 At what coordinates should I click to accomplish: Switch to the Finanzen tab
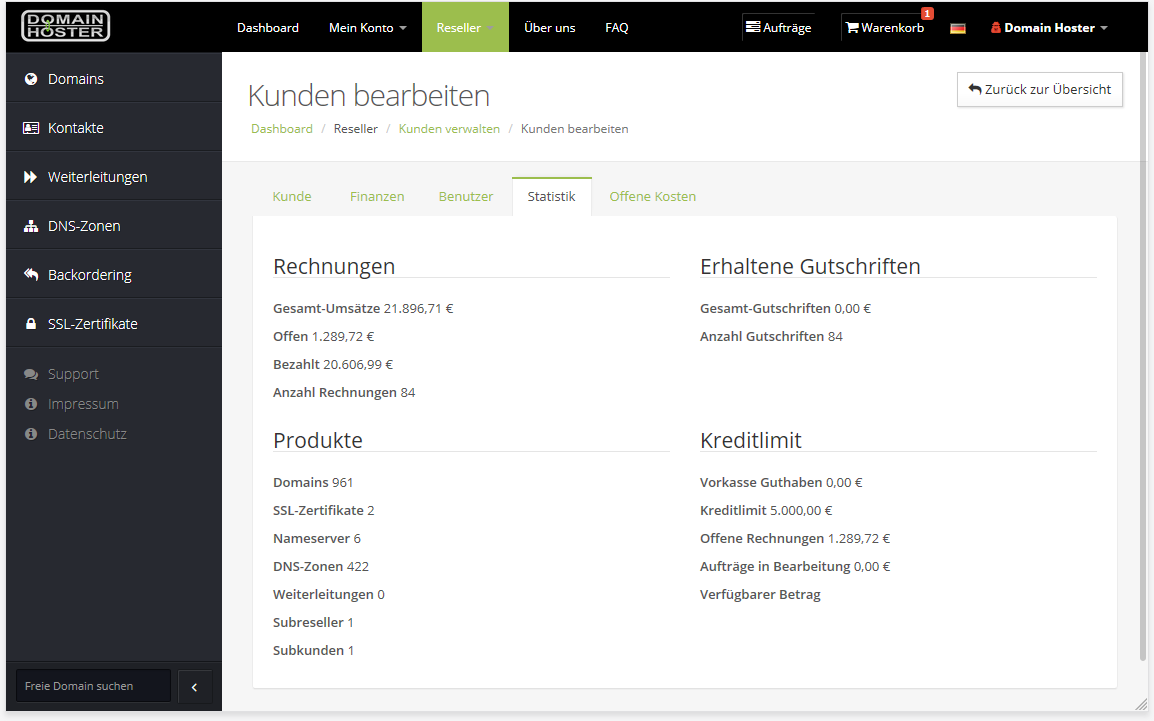click(377, 196)
